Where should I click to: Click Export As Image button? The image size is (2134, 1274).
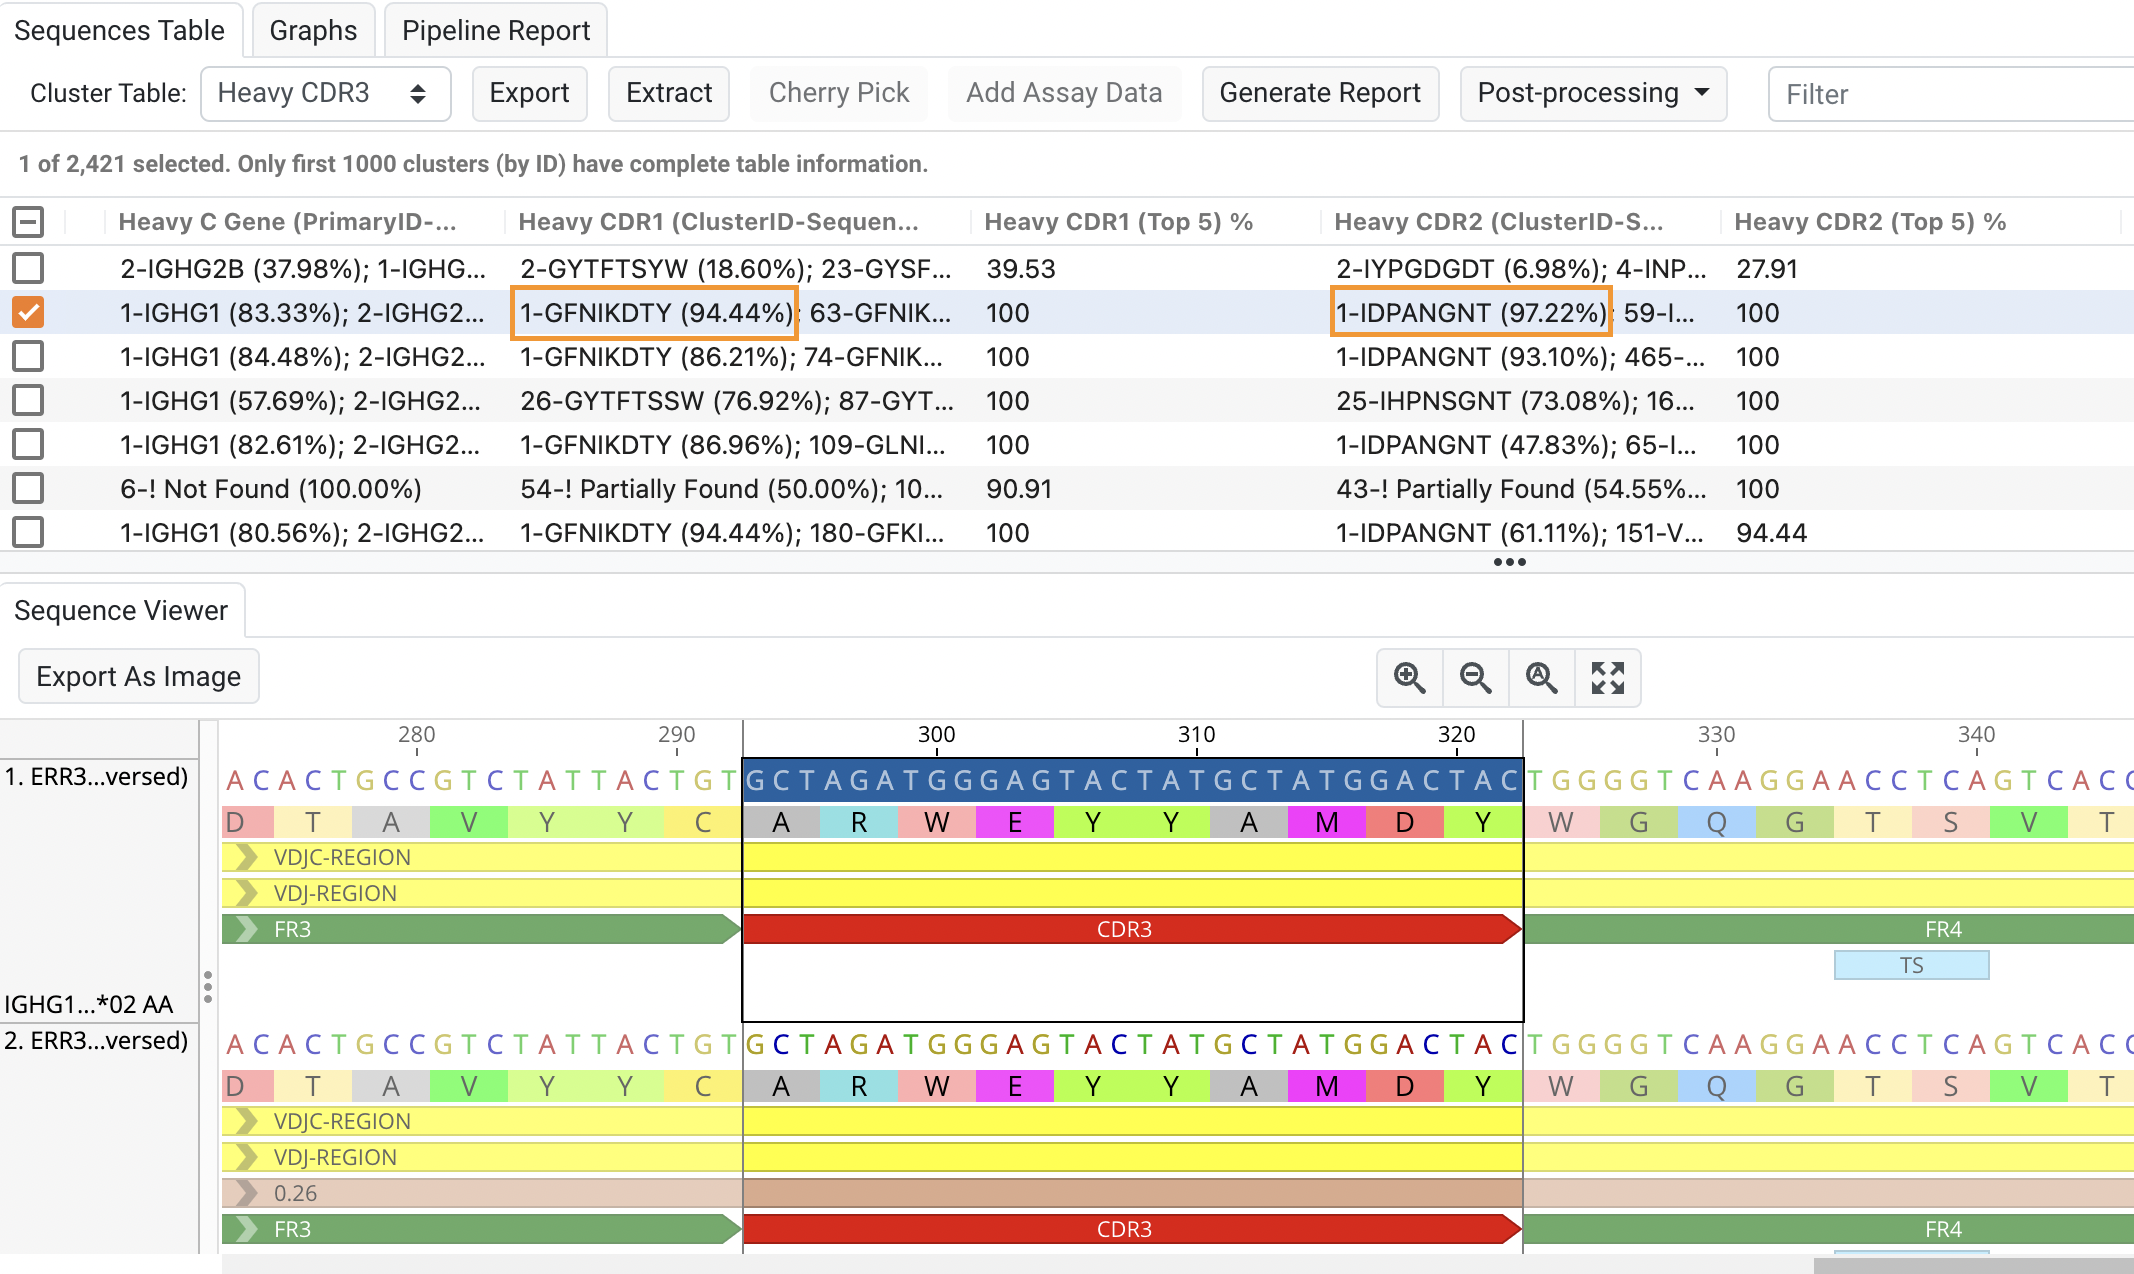coord(139,677)
